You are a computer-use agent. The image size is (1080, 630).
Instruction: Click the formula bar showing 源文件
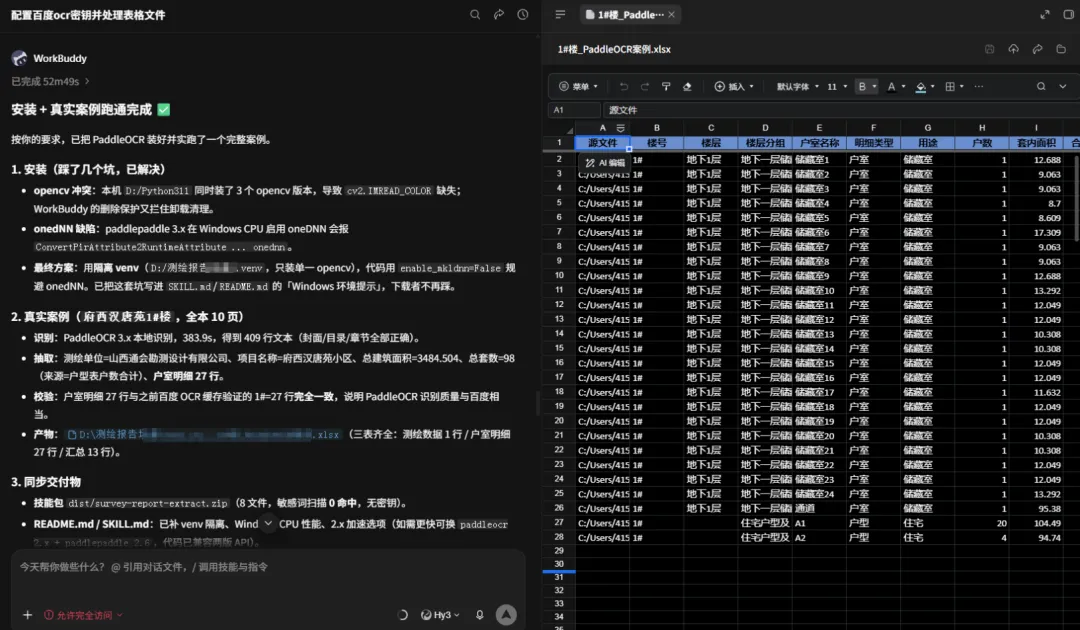pos(840,109)
